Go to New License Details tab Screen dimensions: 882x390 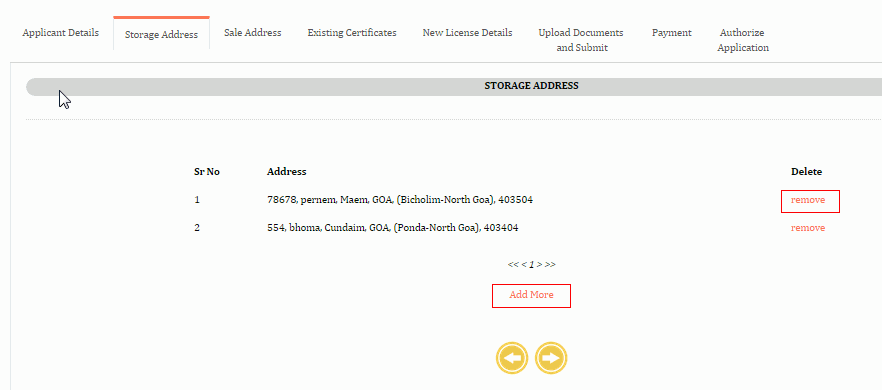pos(467,33)
